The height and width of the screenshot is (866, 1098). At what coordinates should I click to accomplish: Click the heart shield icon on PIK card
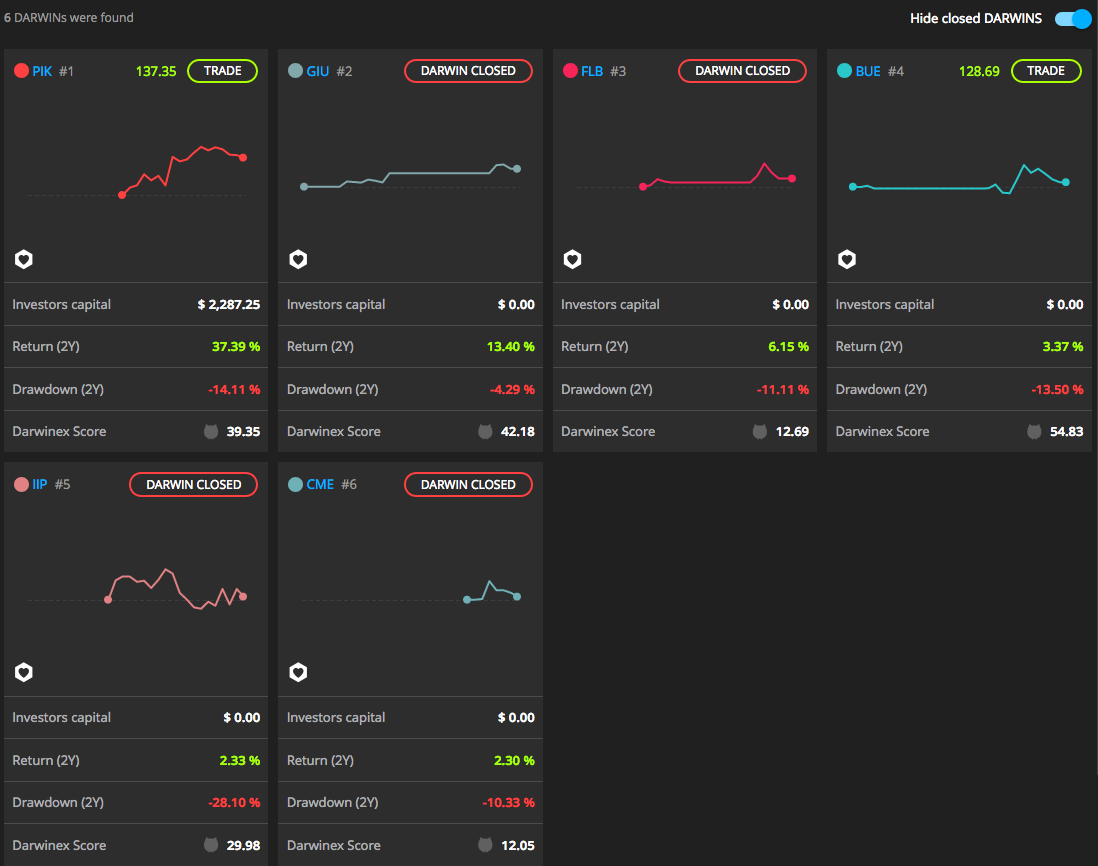pos(24,260)
